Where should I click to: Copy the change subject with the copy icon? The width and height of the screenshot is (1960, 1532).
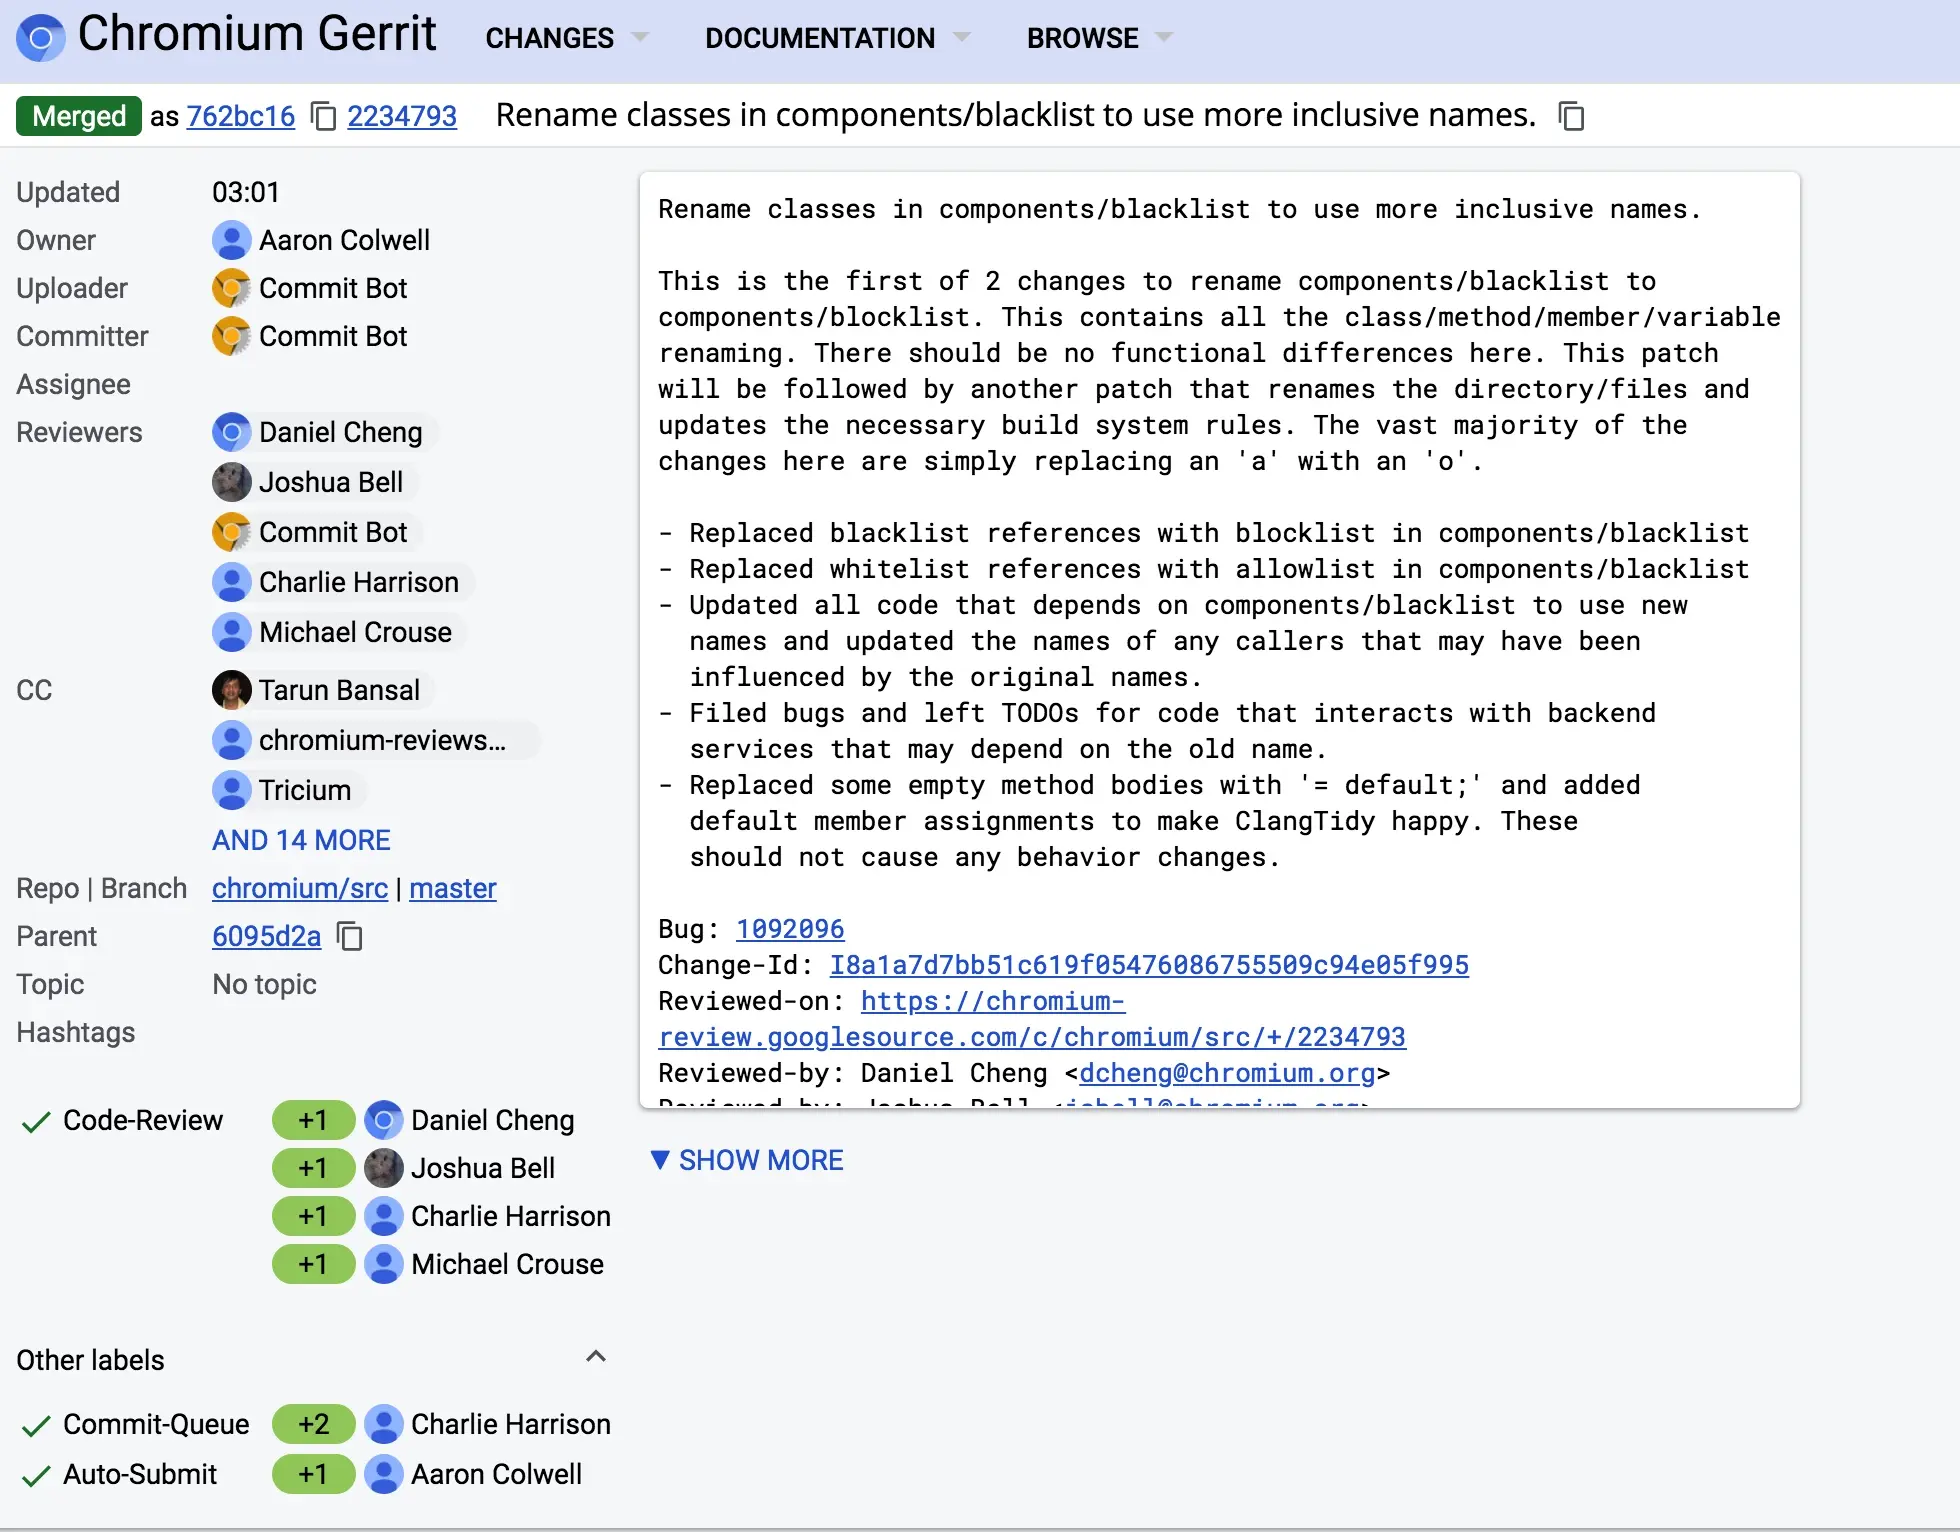1571,116
